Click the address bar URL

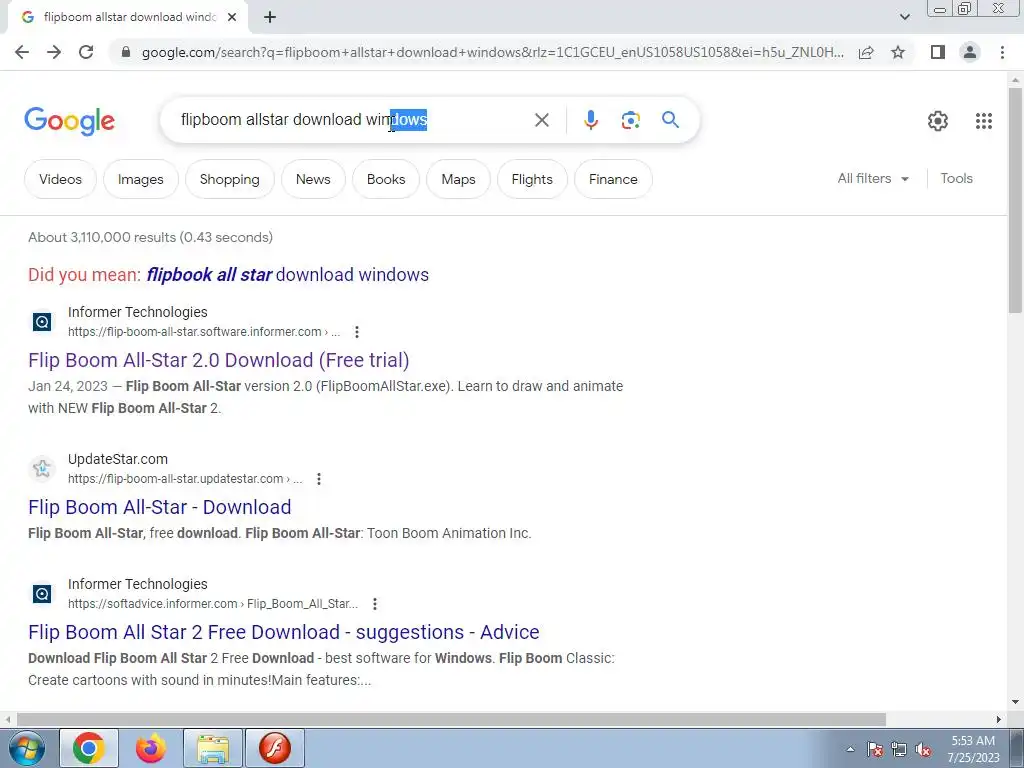pyautogui.click(x=492, y=52)
